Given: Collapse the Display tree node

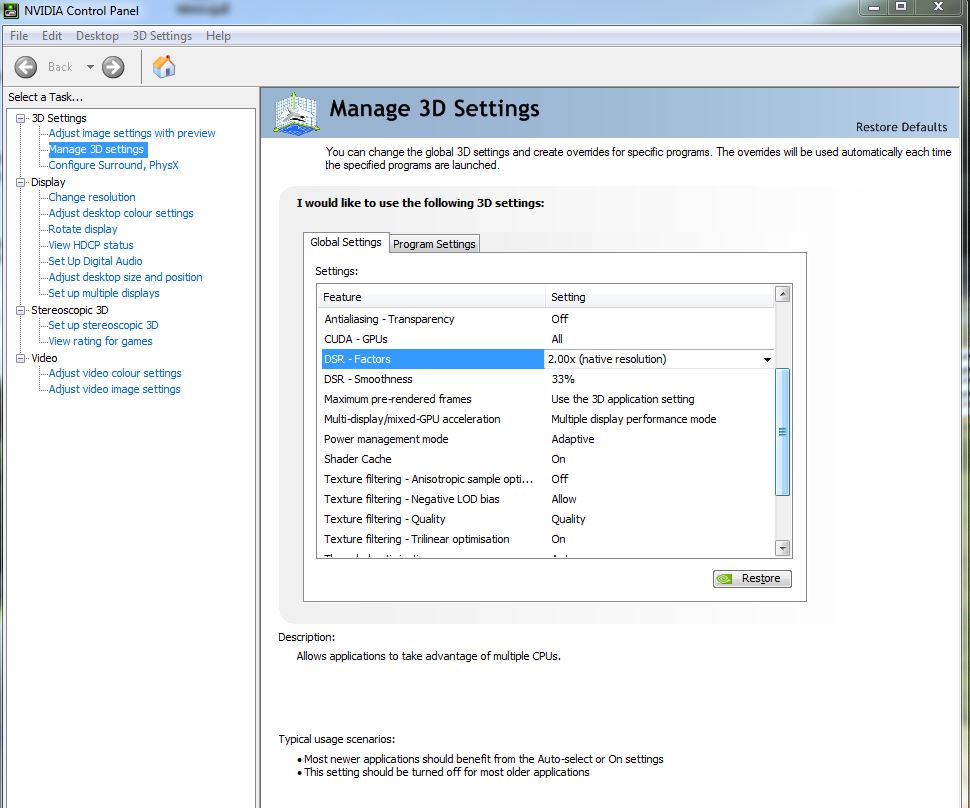Looking at the screenshot, I should pyautogui.click(x=20, y=183).
